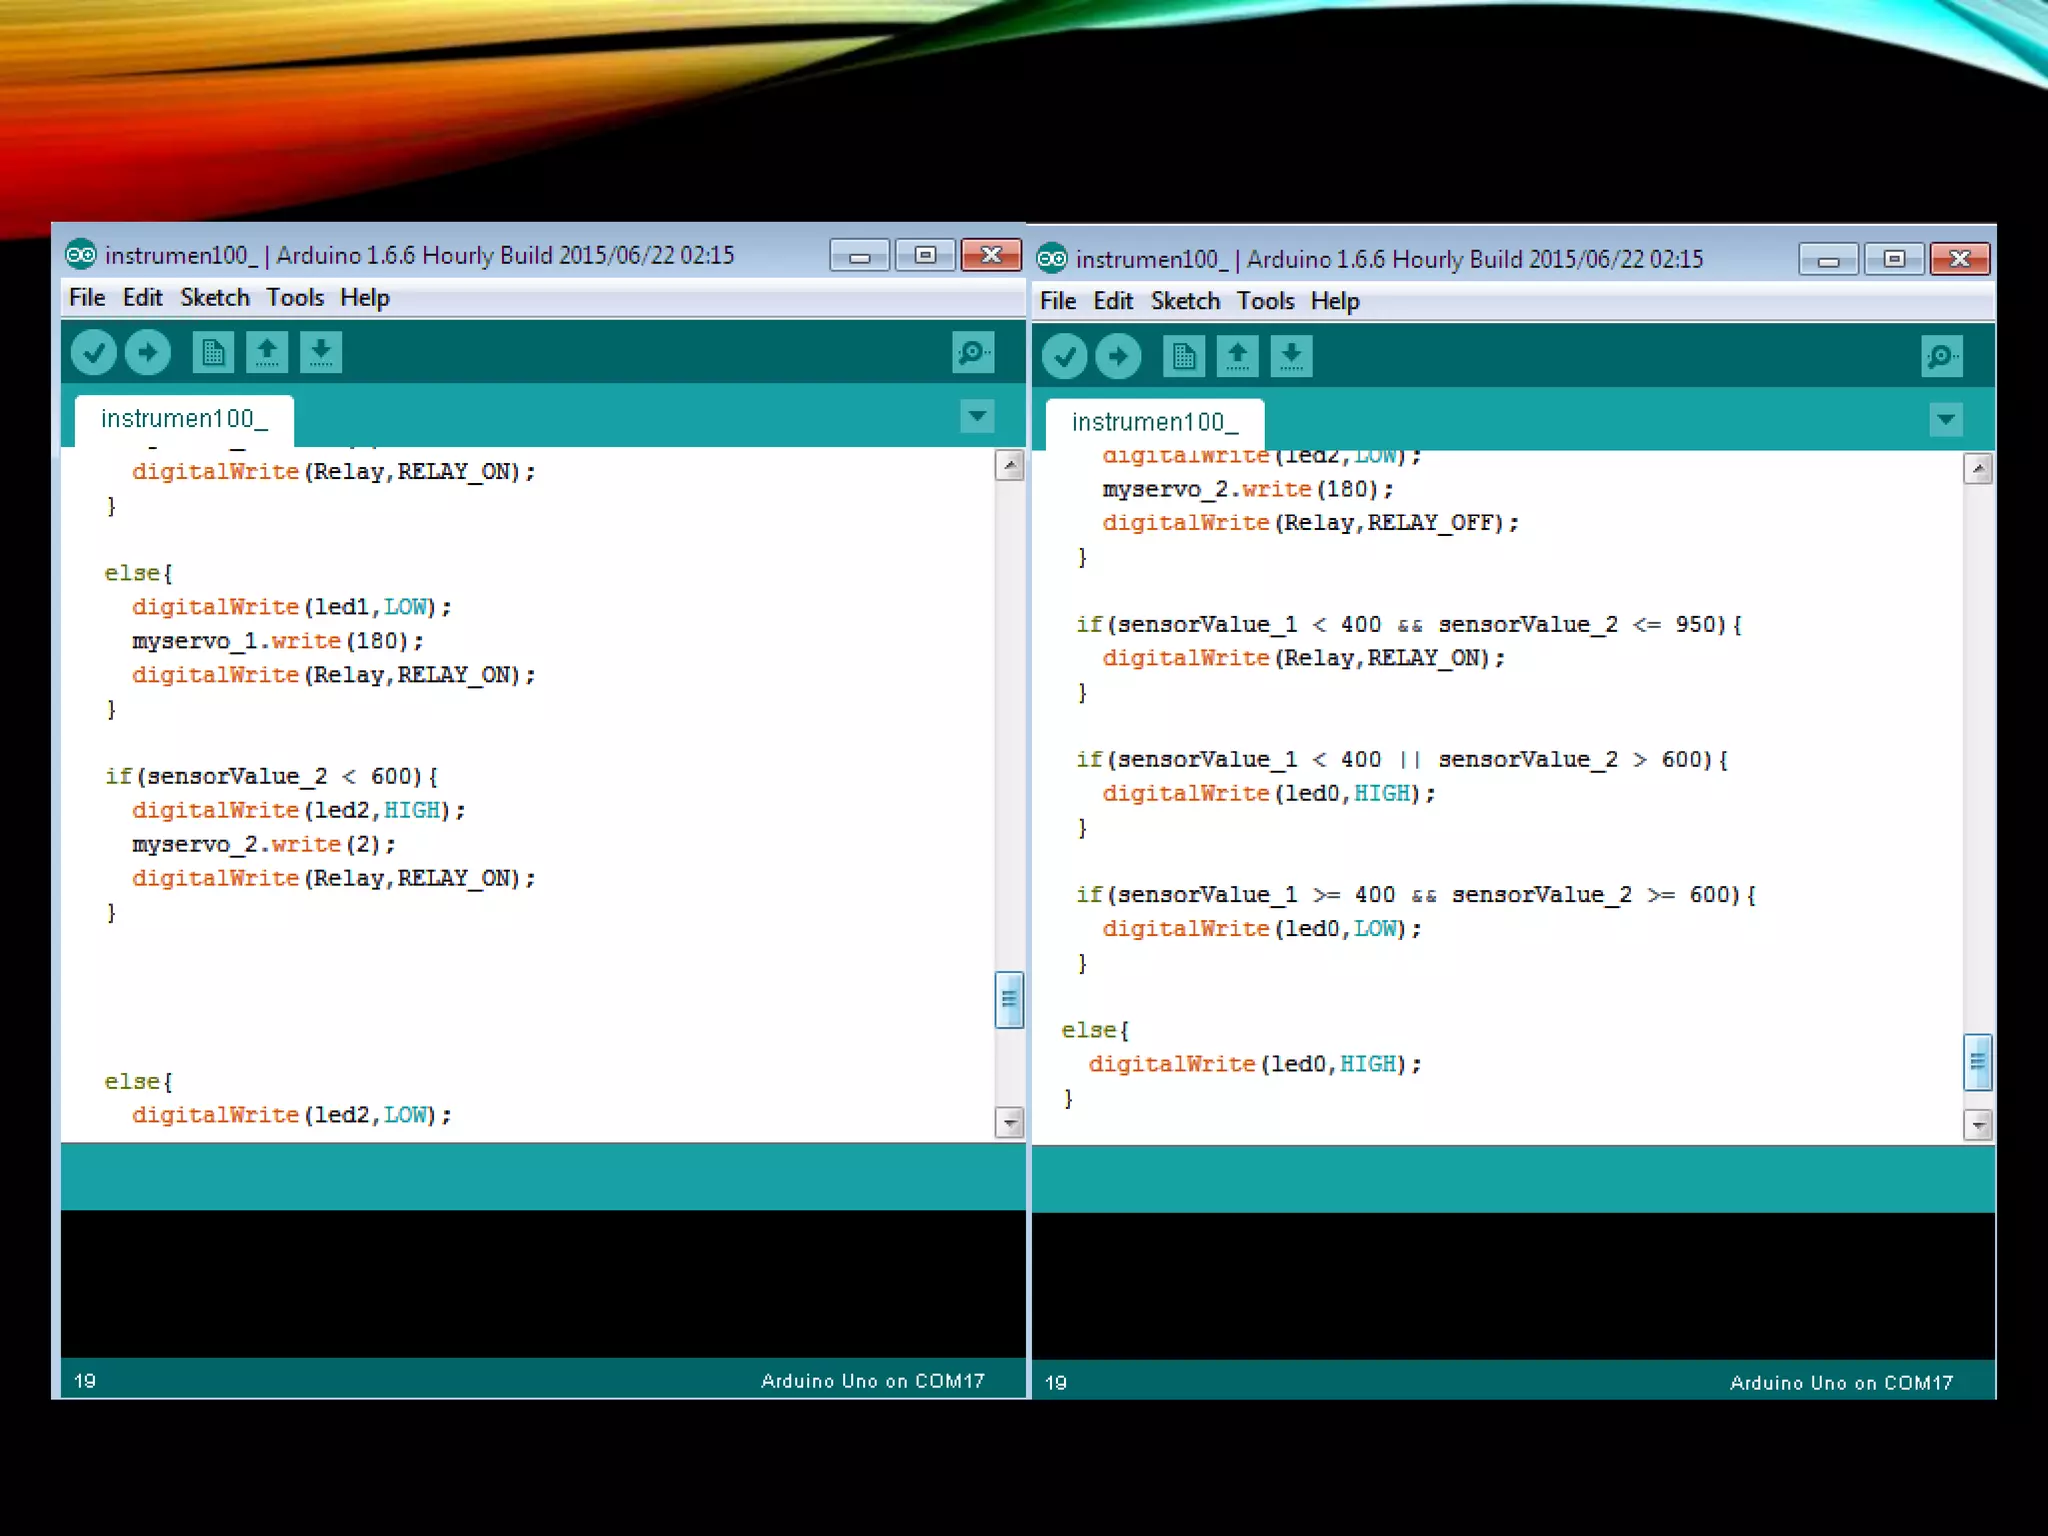Click Save sketch down-arrow icon in left window
Viewport: 2048px width, 1536px height.
[x=321, y=353]
